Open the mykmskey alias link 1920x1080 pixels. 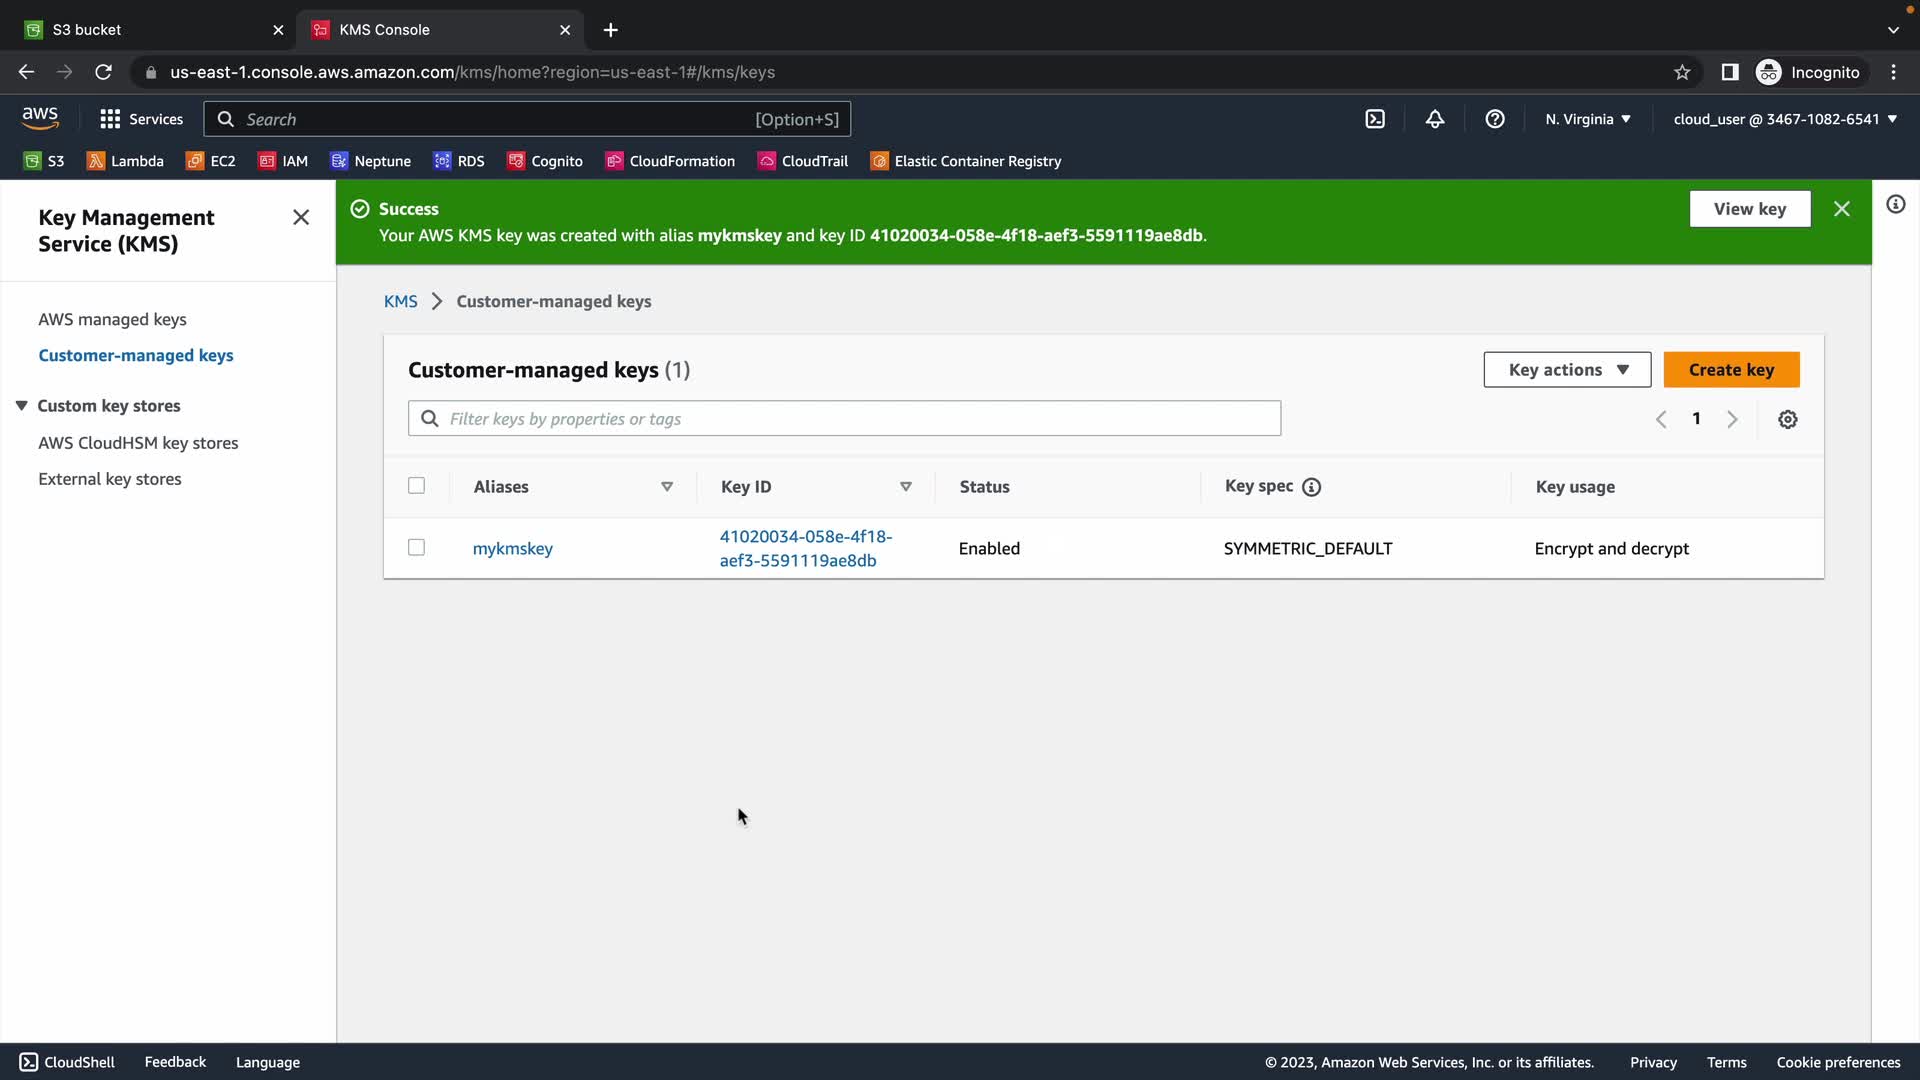pyautogui.click(x=513, y=549)
